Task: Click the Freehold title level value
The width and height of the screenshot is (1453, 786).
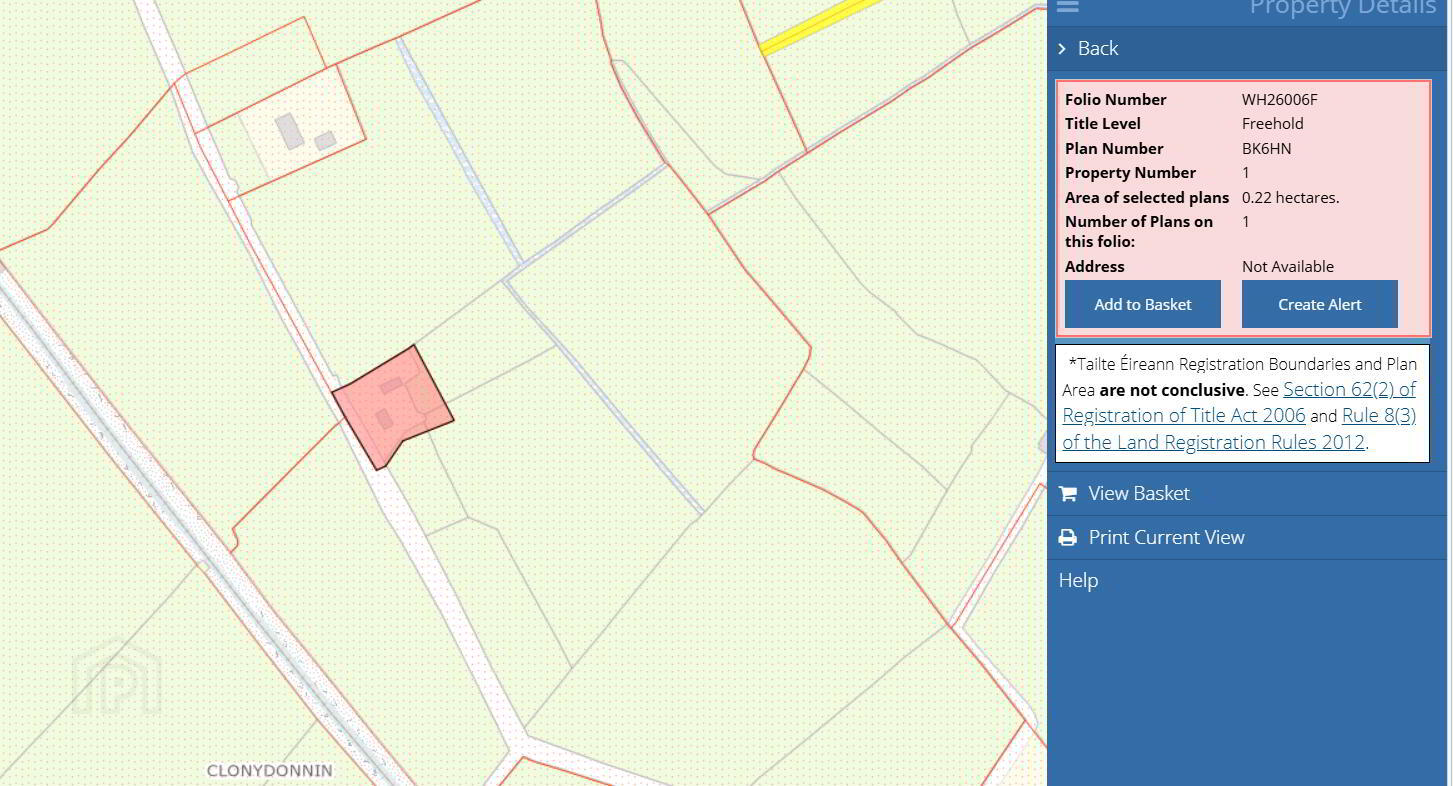Action: pos(1273,124)
